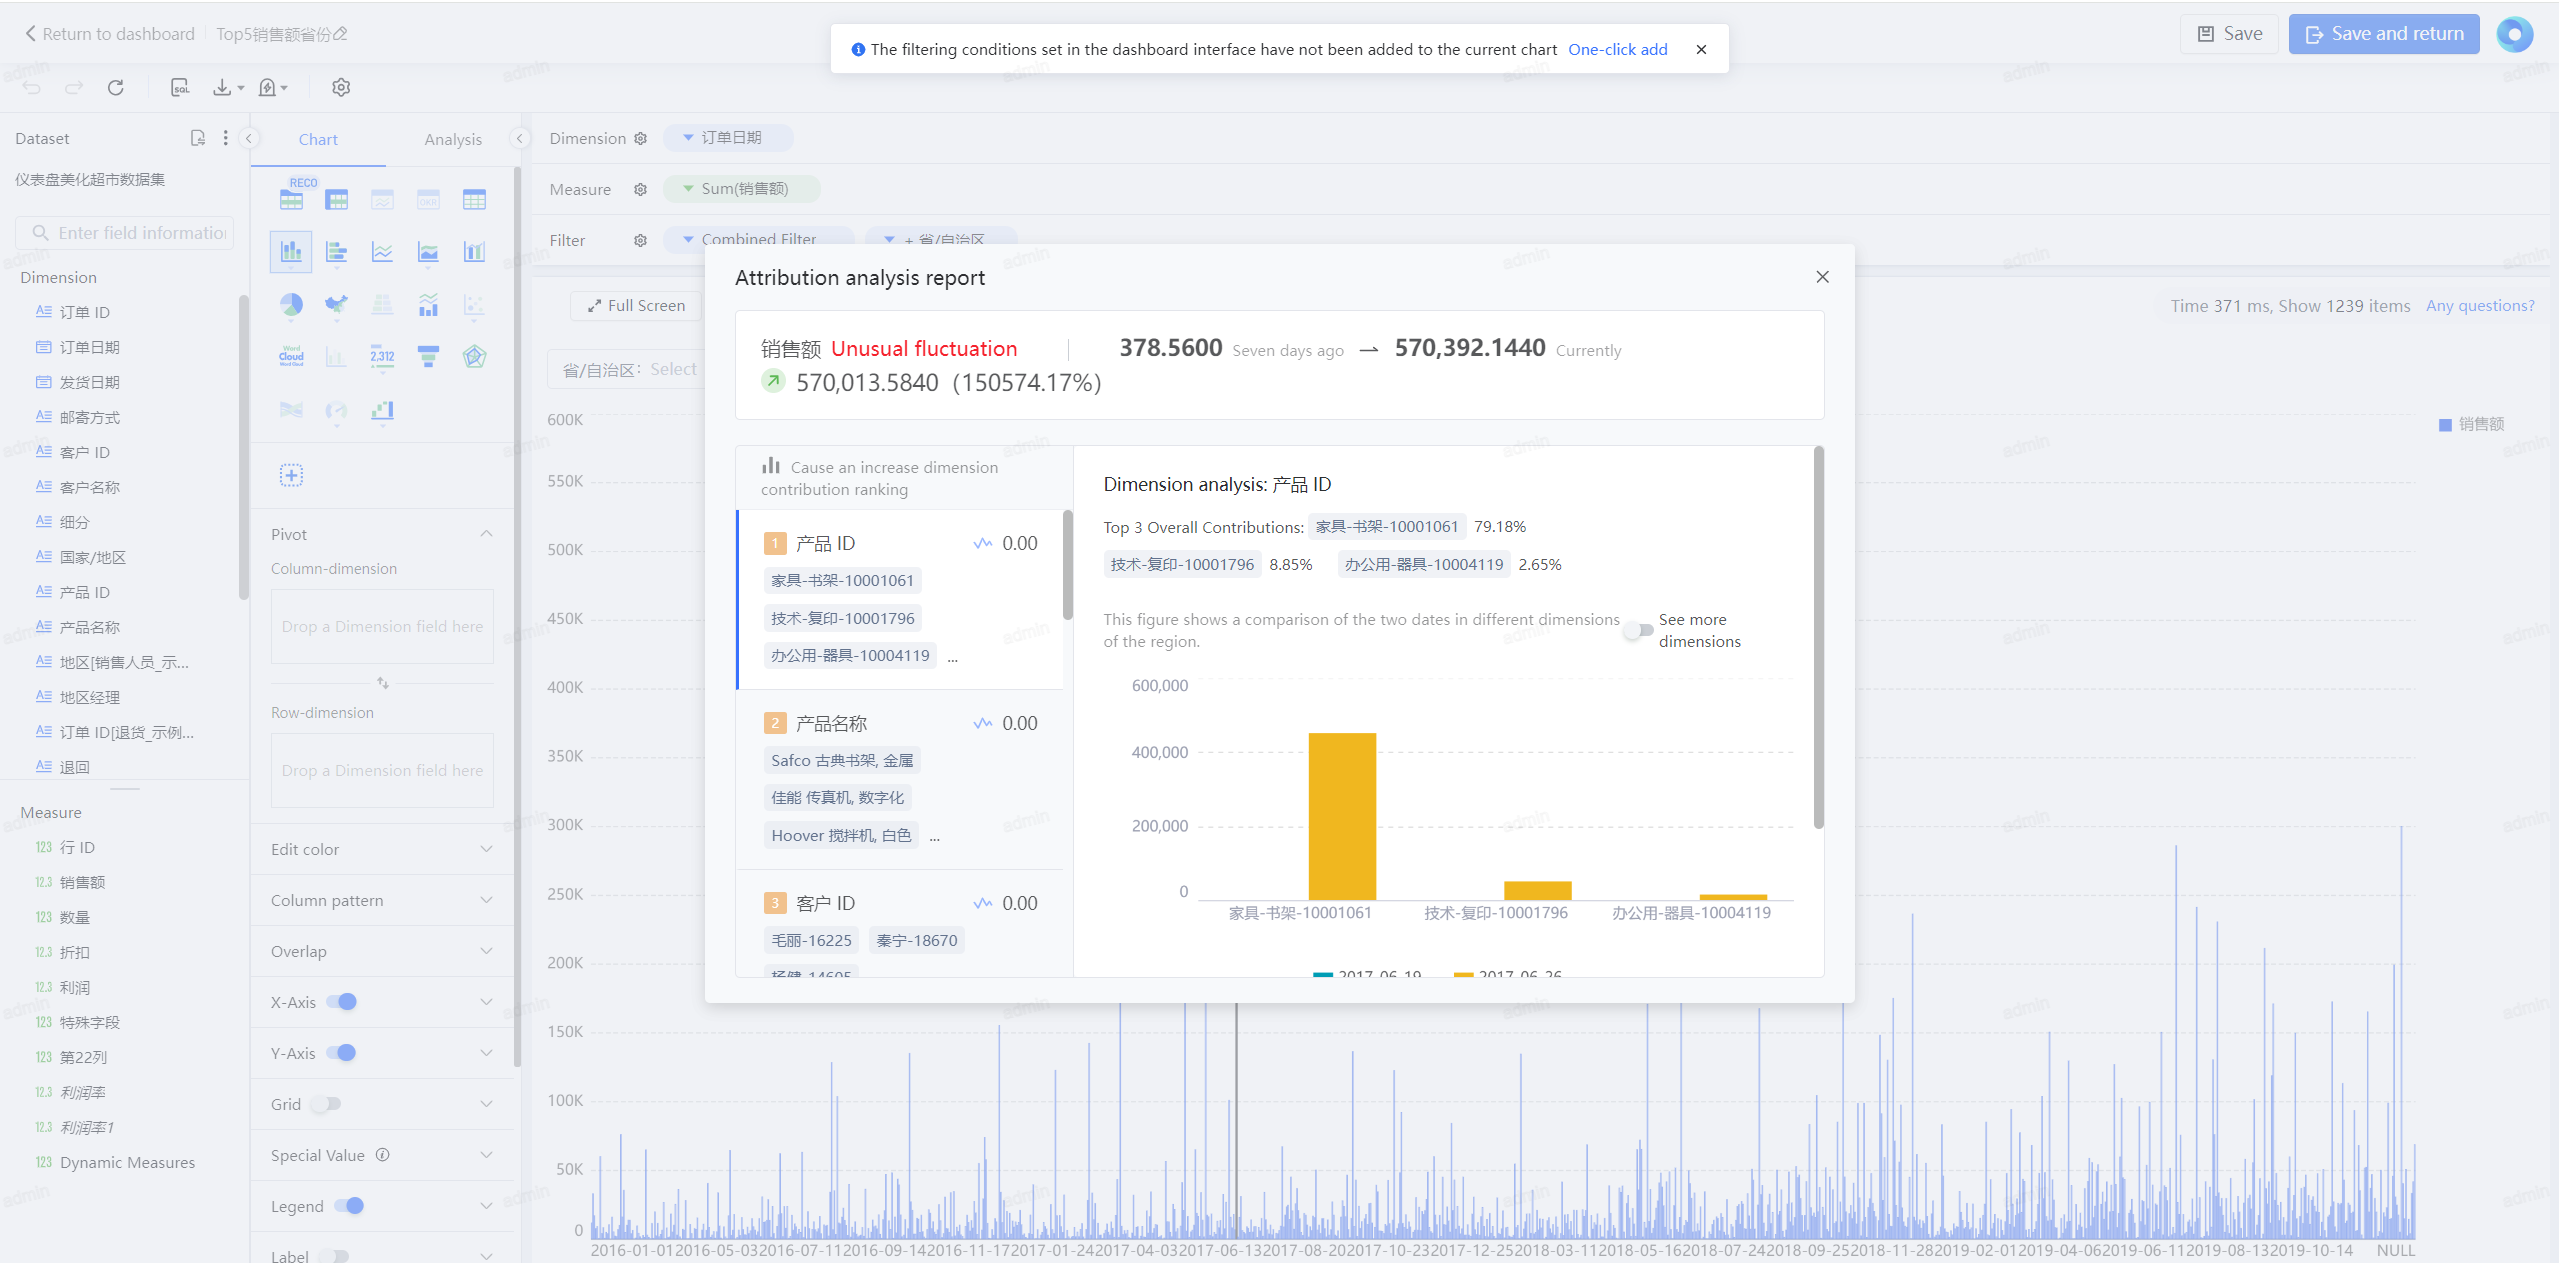Toggle the Legend switch
This screenshot has height=1263, width=2559.
click(349, 1206)
